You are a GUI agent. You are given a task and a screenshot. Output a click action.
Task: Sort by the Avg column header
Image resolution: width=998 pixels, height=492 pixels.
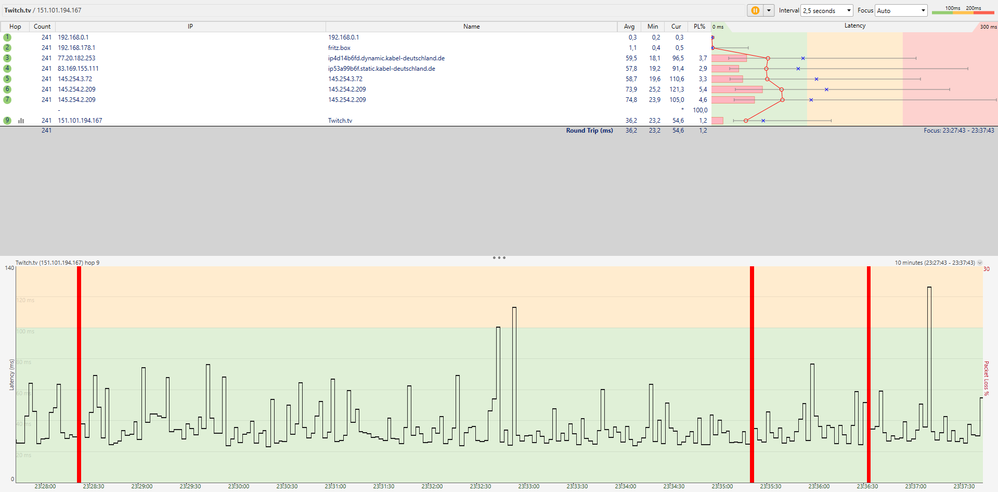[x=629, y=27]
